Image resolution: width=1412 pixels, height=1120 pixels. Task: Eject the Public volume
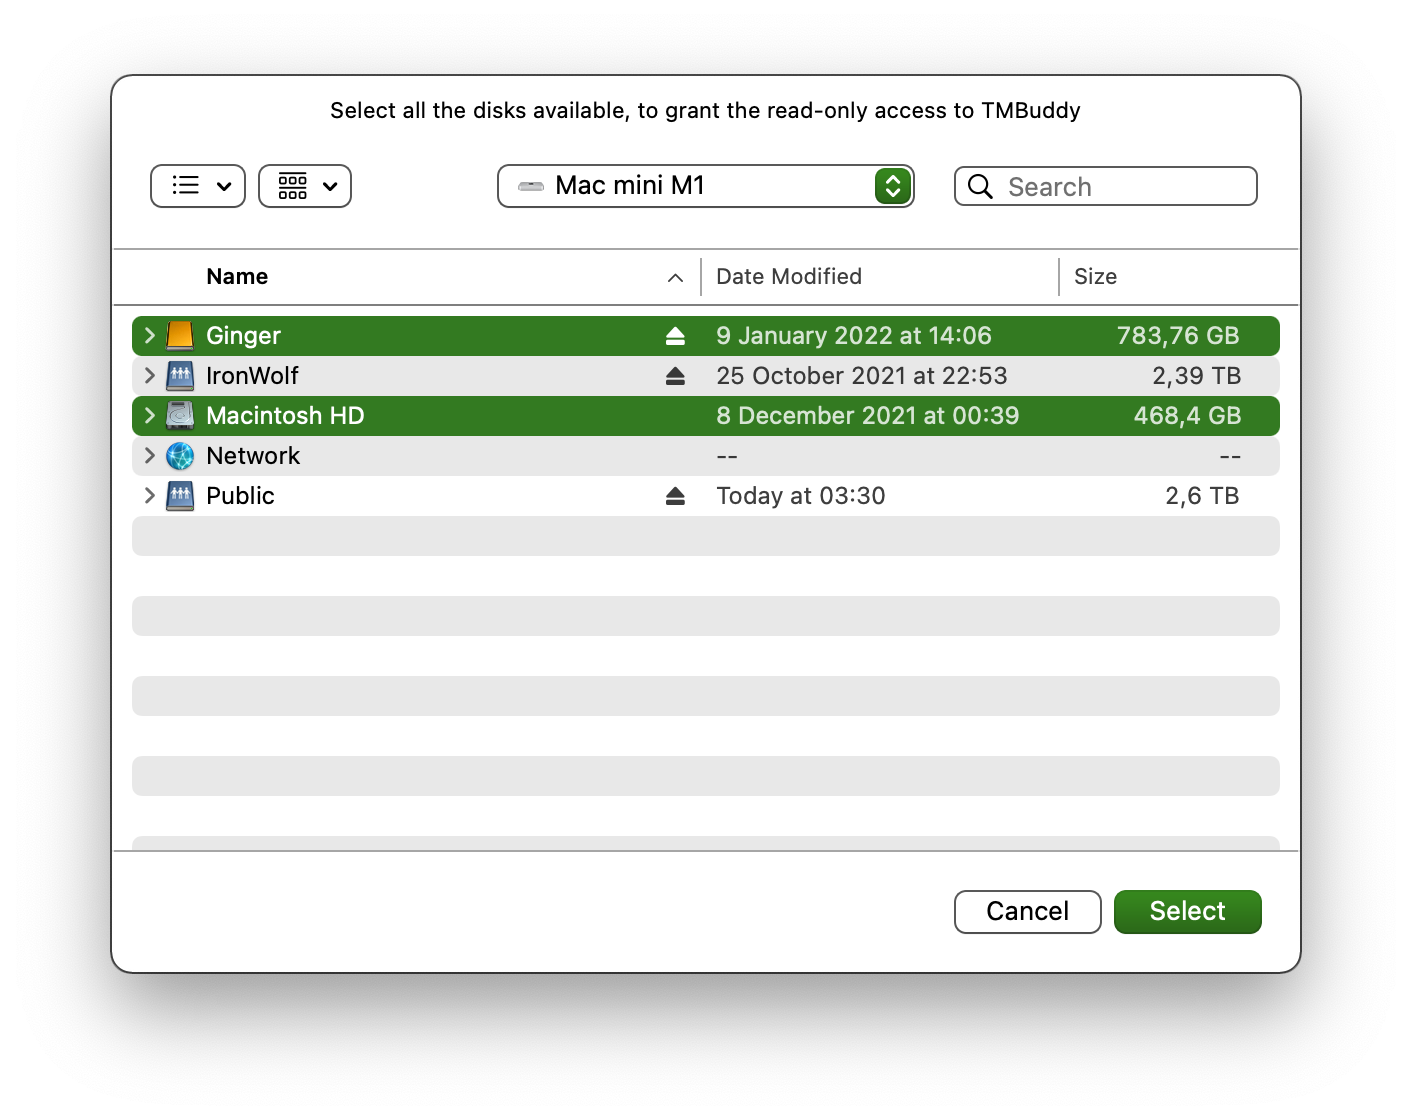point(675,496)
